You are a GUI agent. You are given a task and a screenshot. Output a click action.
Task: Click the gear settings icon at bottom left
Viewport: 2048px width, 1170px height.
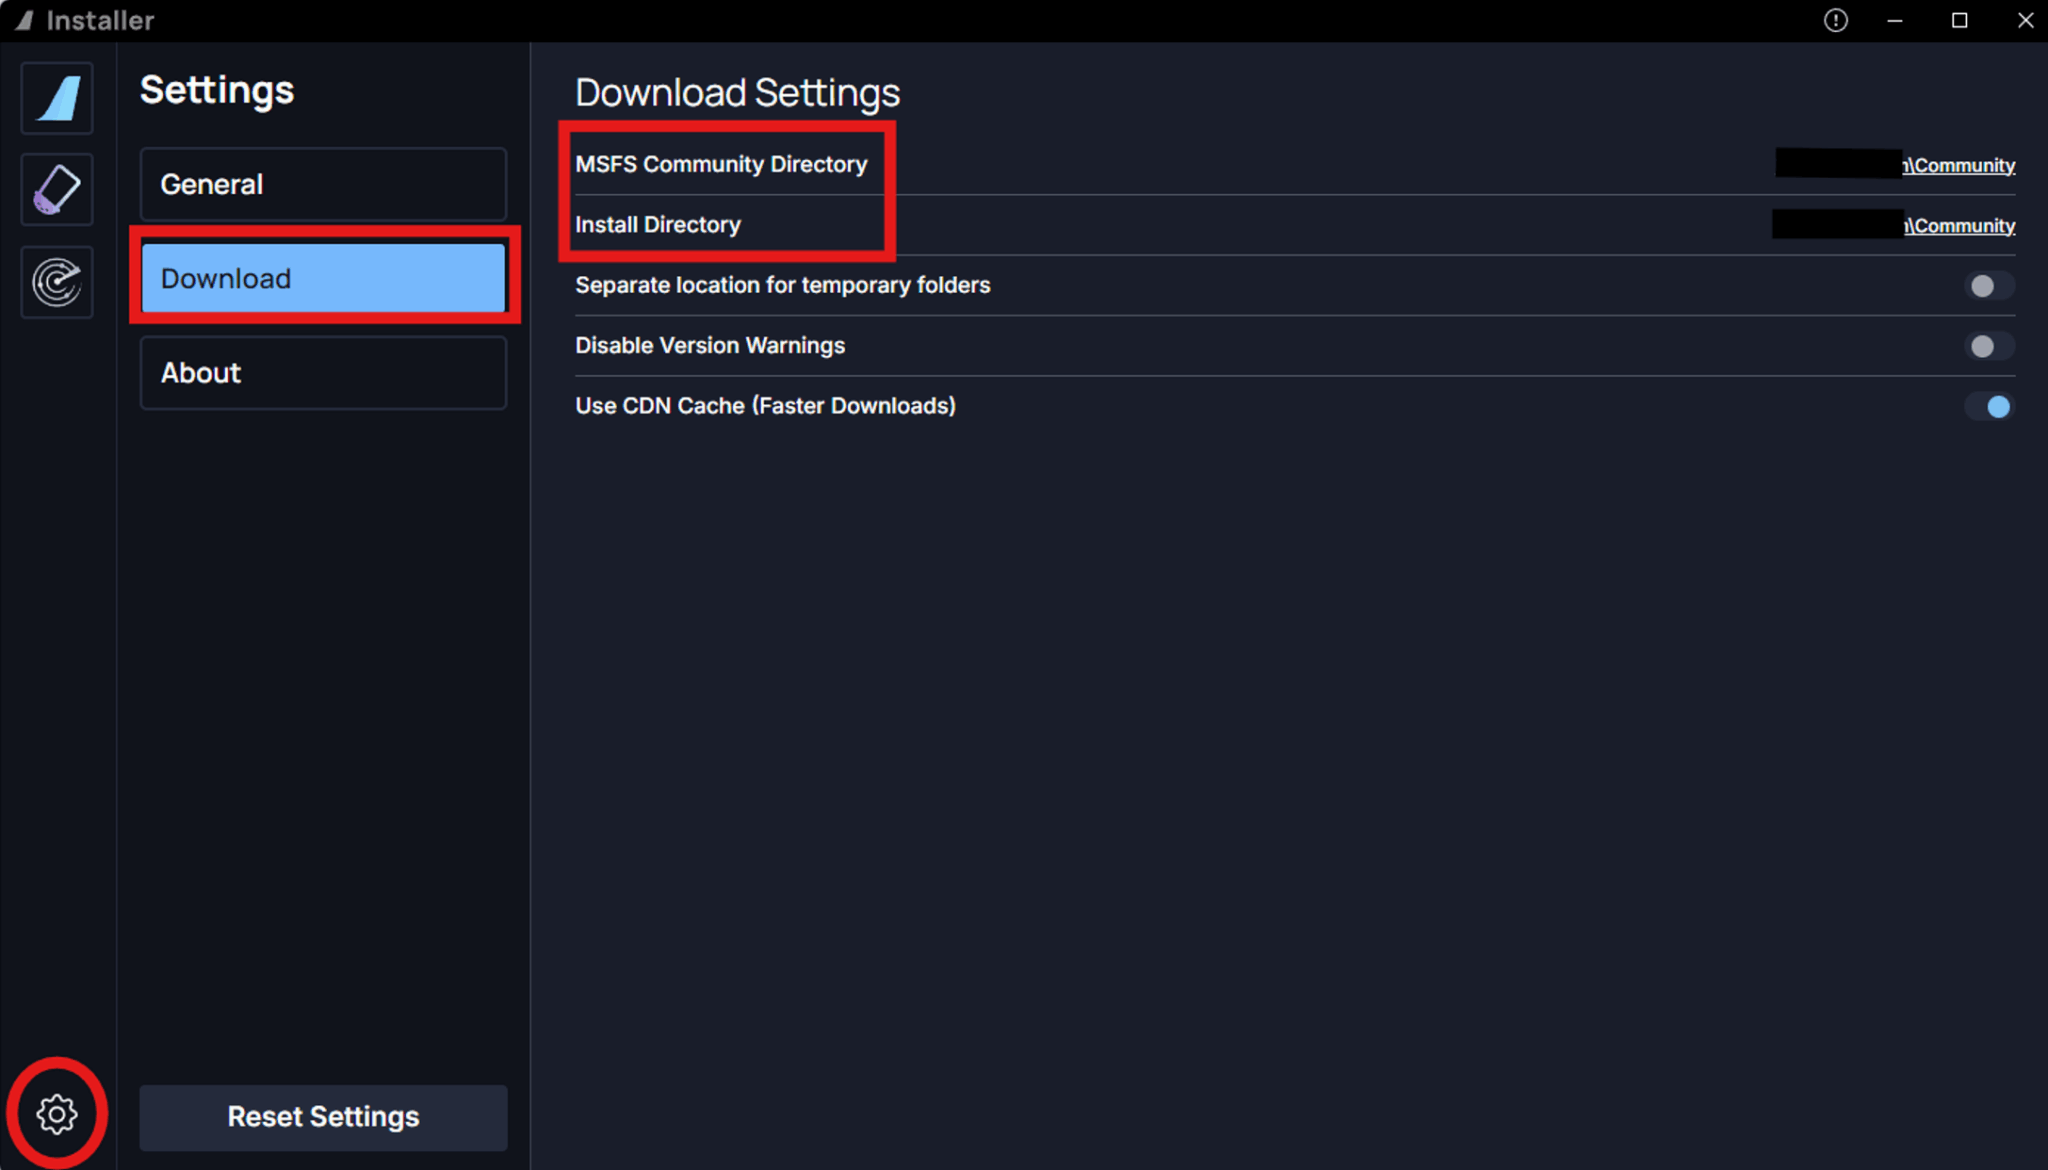point(56,1113)
